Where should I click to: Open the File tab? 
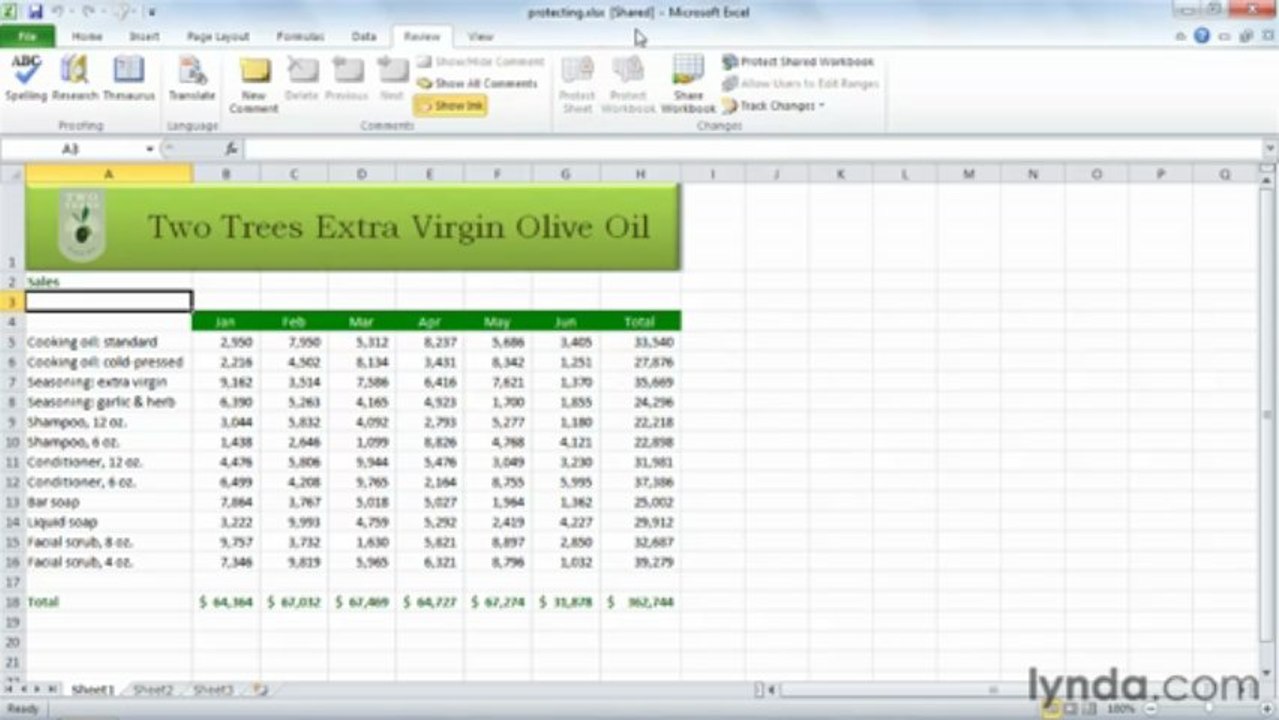tap(27, 36)
